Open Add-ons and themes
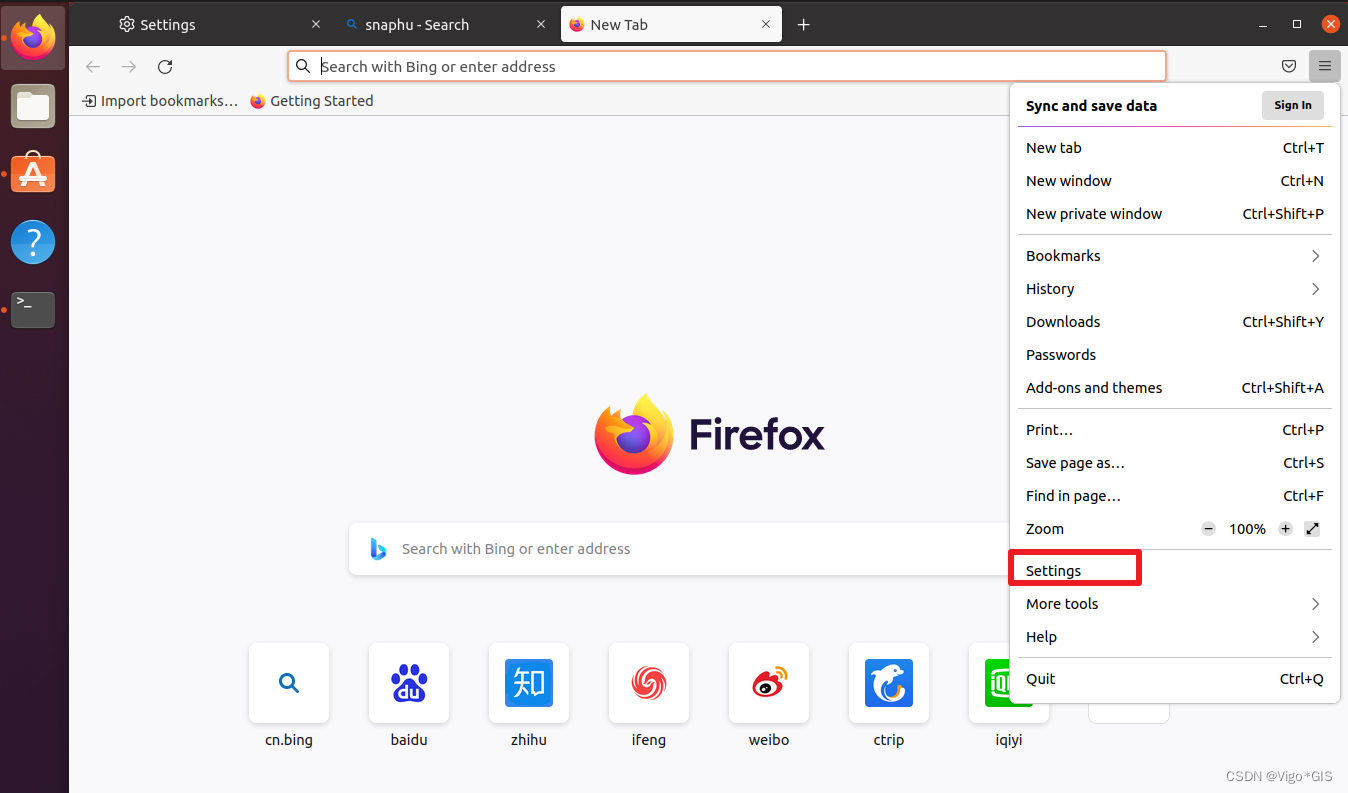The width and height of the screenshot is (1348, 793). (1175, 388)
